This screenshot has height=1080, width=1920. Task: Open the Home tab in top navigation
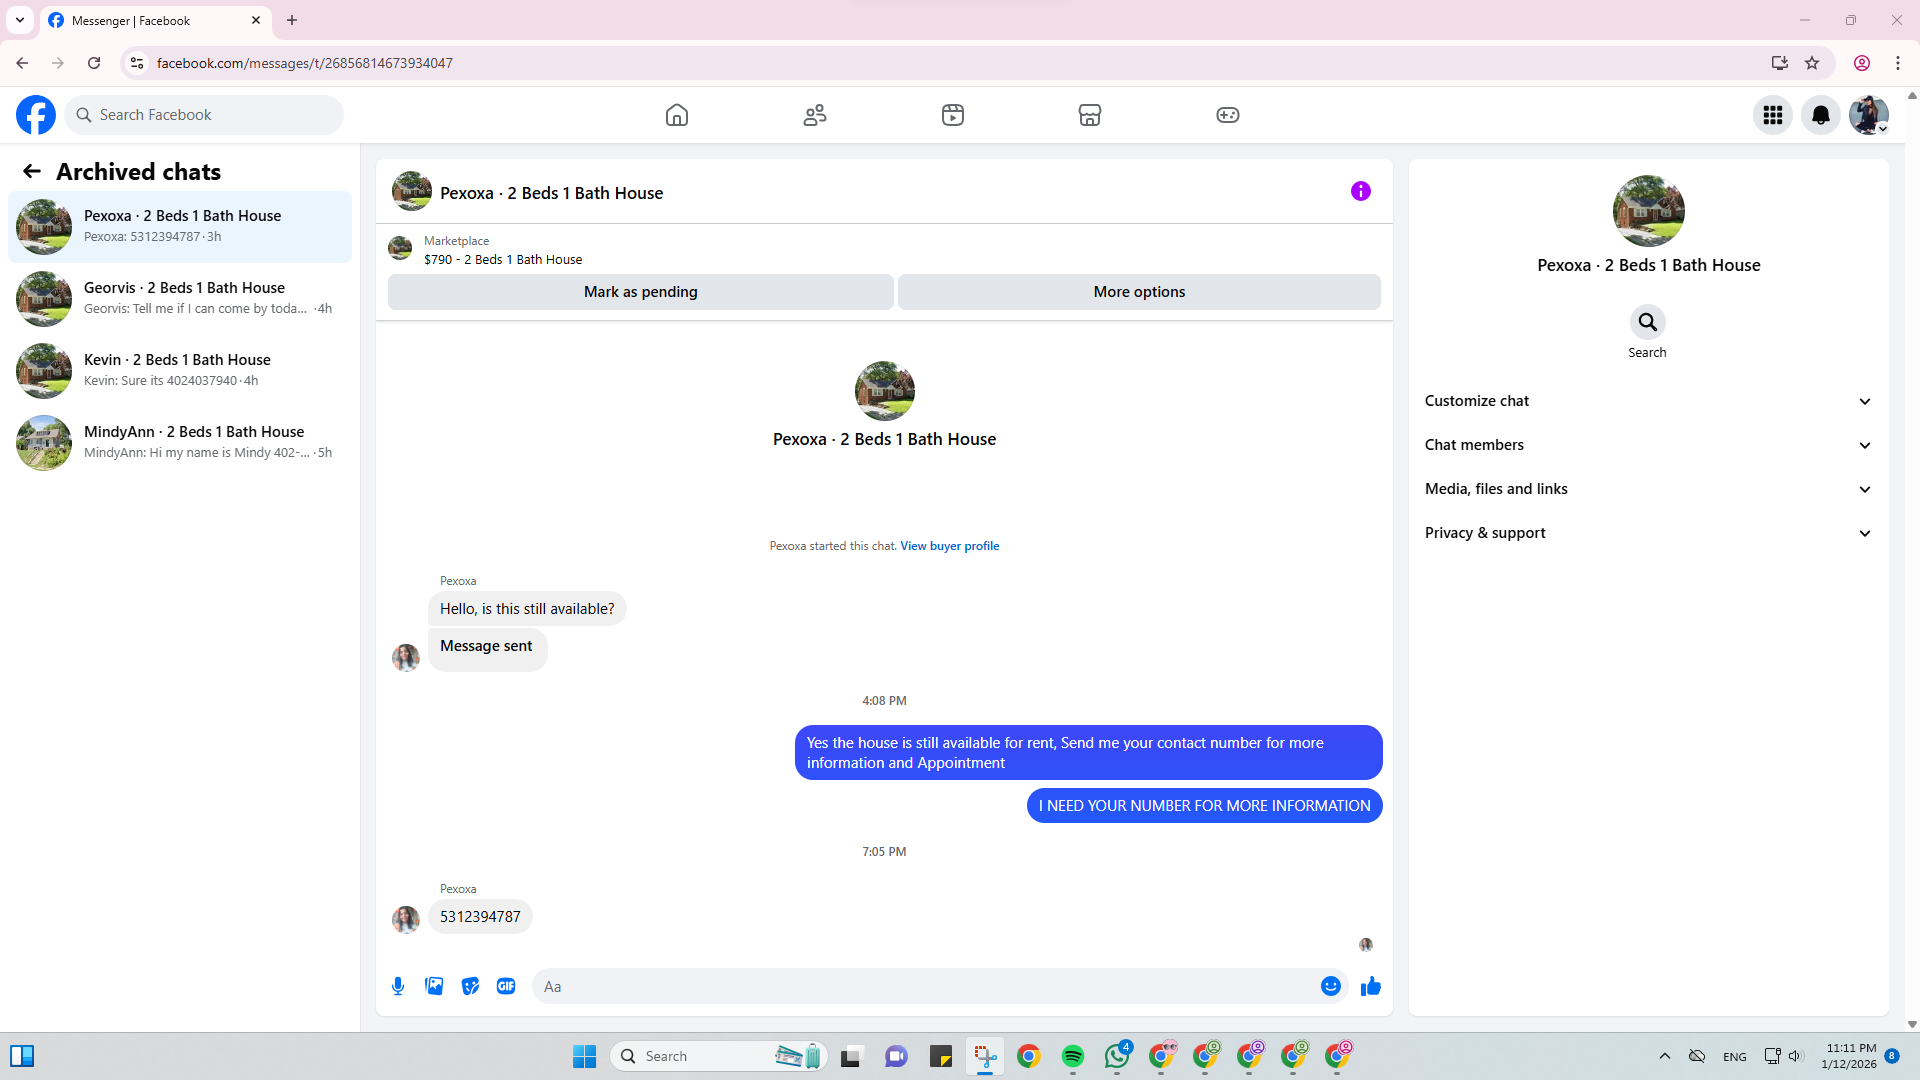pos(677,115)
